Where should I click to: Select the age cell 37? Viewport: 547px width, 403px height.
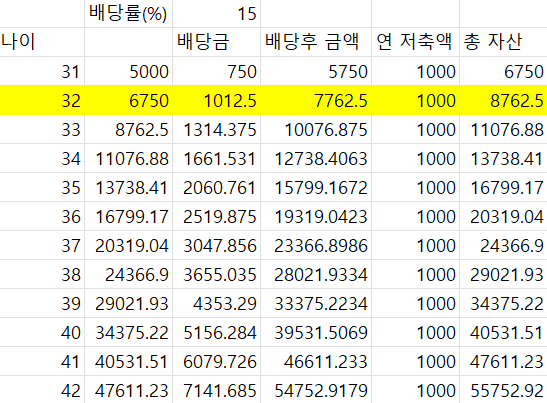42,245
